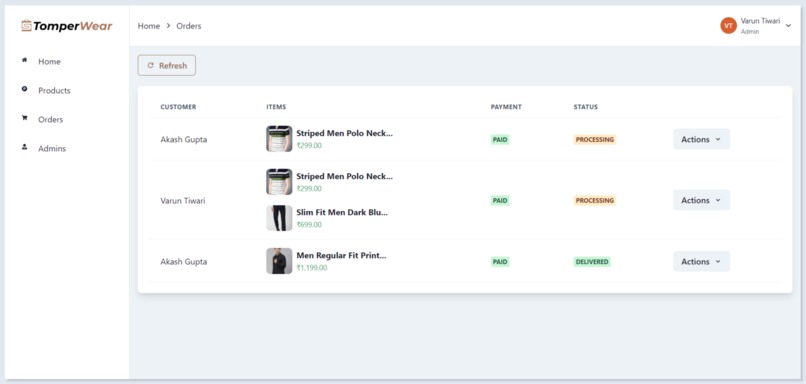This screenshot has width=806, height=384.
Task: Click the Home sidebar house icon
Action: (24, 60)
